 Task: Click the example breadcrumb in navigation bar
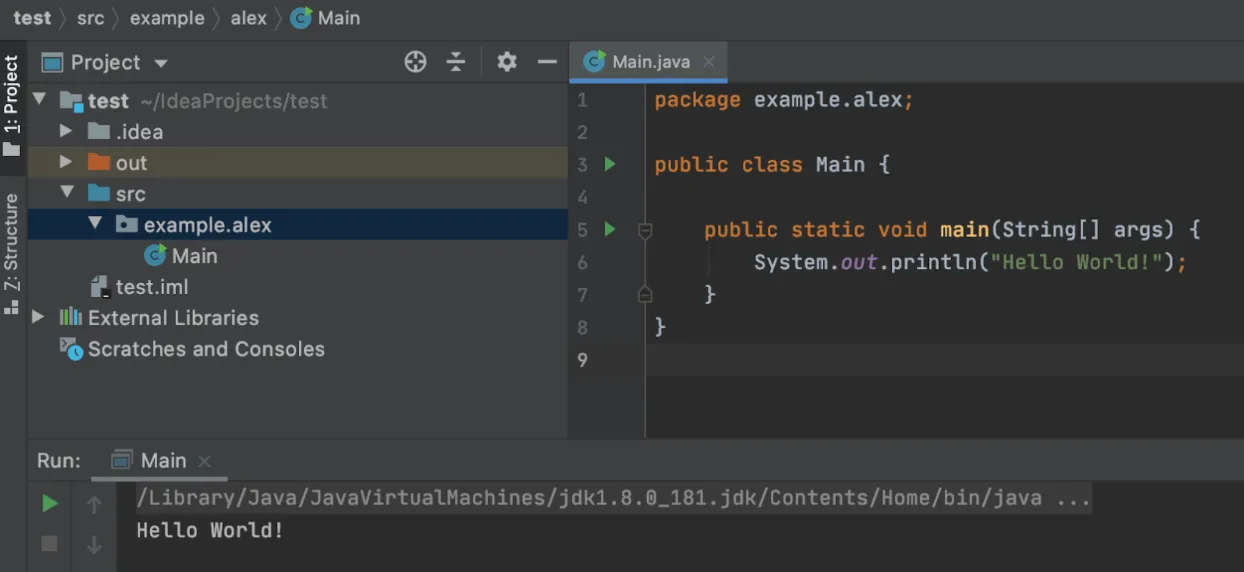pyautogui.click(x=167, y=18)
